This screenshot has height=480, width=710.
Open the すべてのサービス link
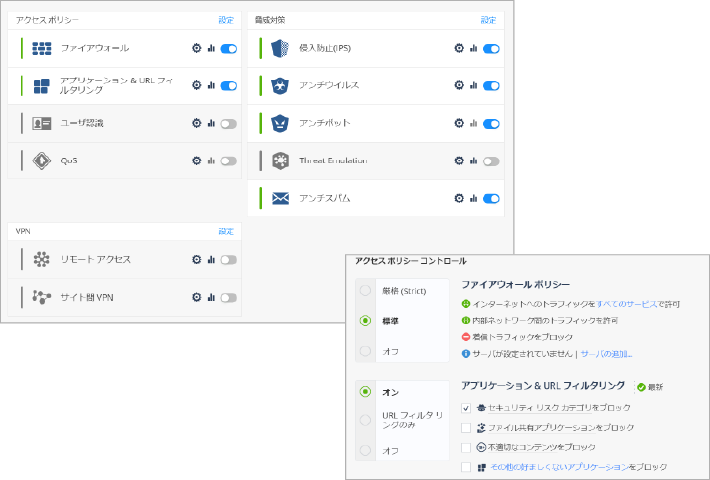(626, 302)
